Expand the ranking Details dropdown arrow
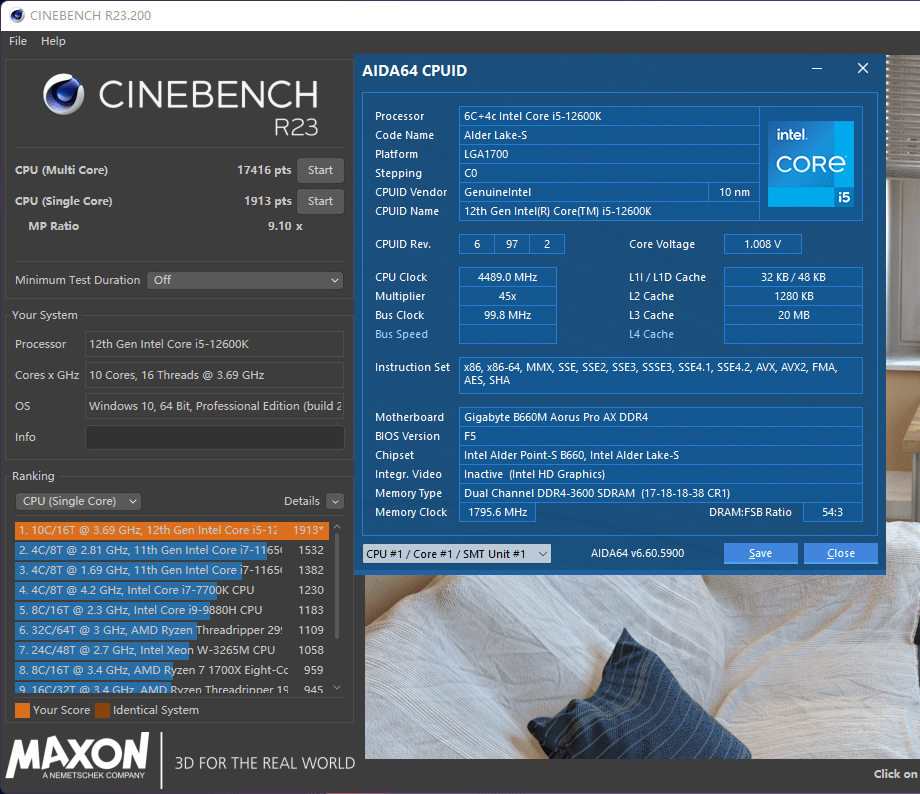Screen dimensions: 920x794 (335, 501)
